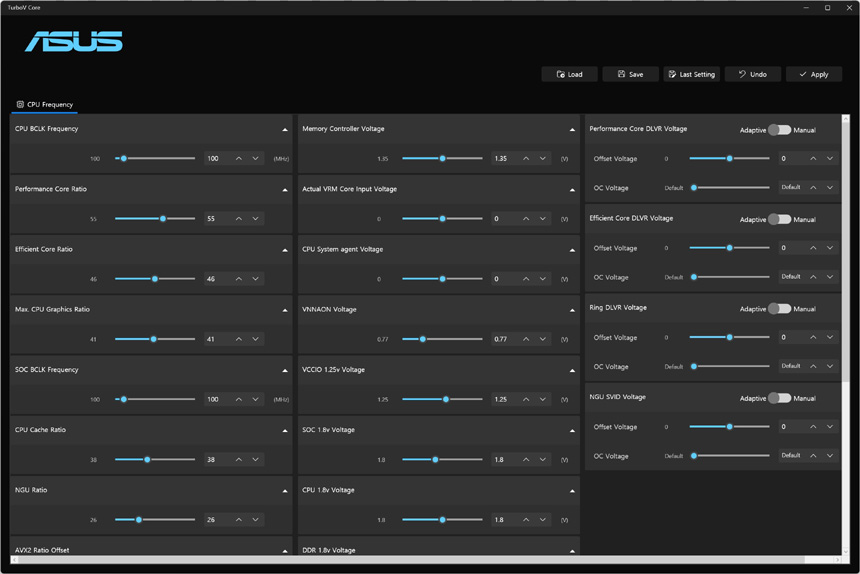Image resolution: width=860 pixels, height=574 pixels.
Task: Collapse the CPU Cache Ratio section
Action: pos(285,431)
